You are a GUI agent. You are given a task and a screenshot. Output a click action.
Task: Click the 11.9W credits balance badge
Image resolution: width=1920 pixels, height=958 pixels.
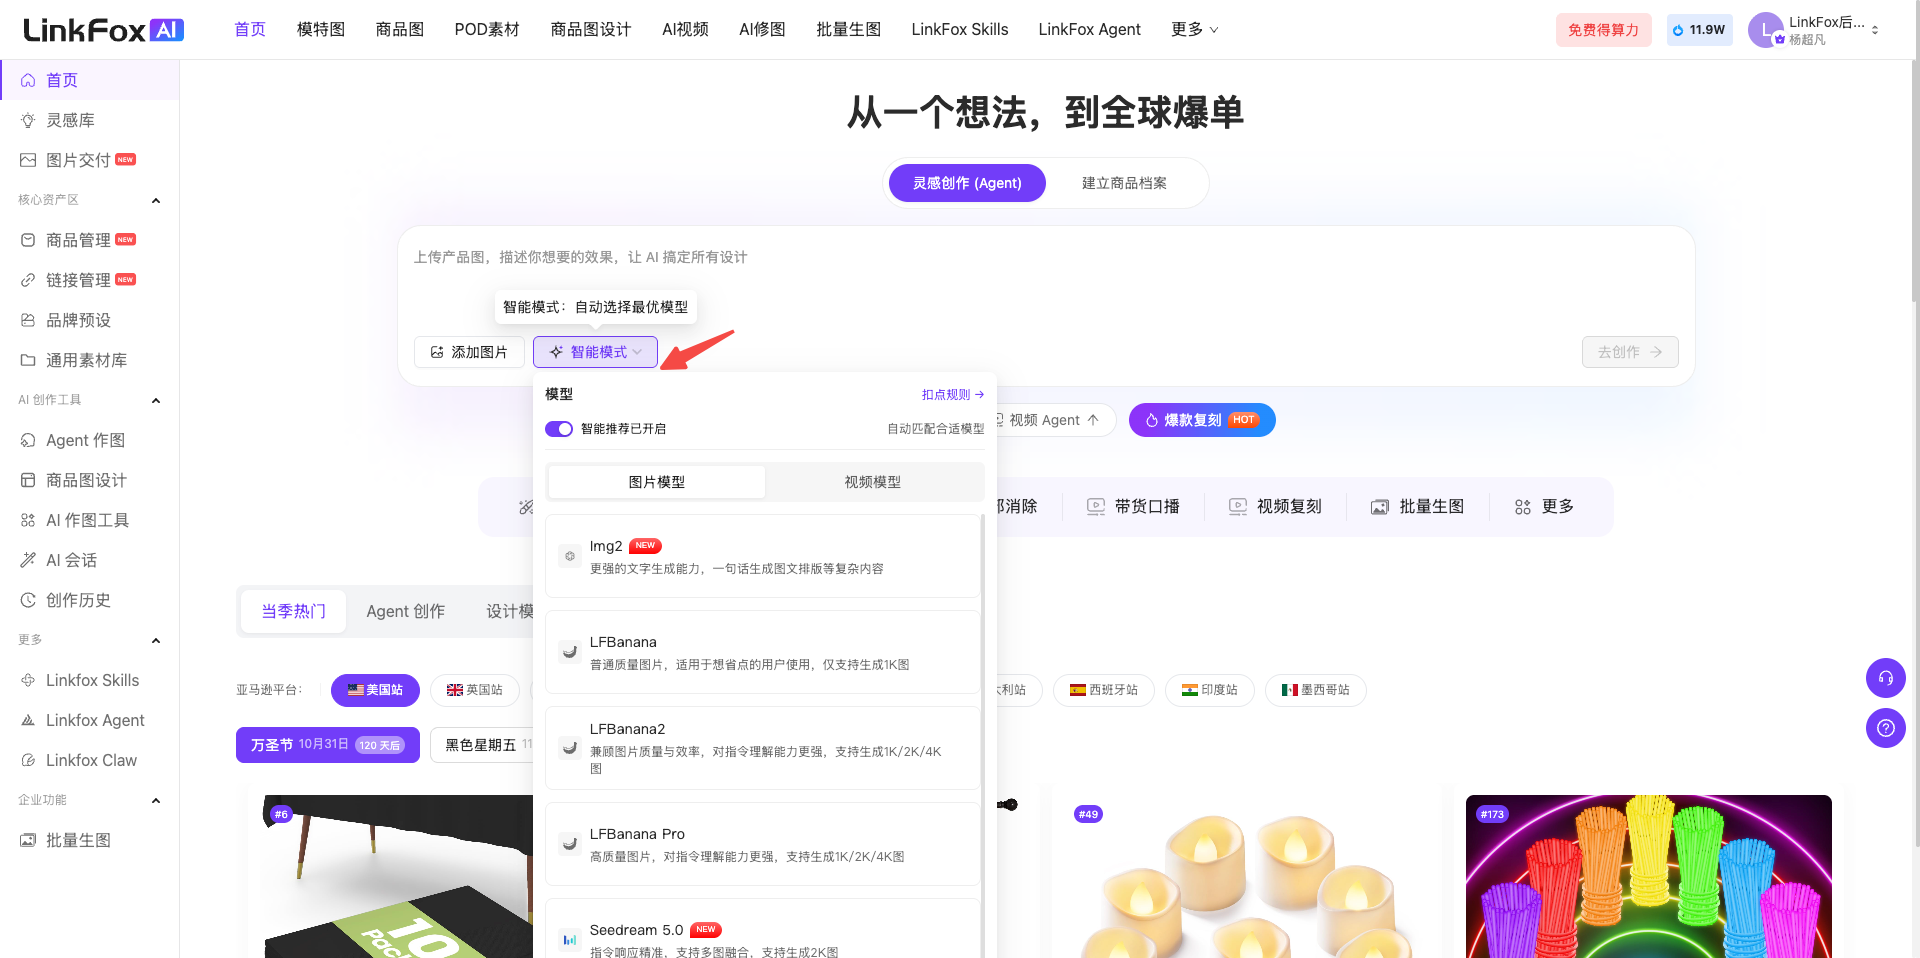click(x=1699, y=30)
